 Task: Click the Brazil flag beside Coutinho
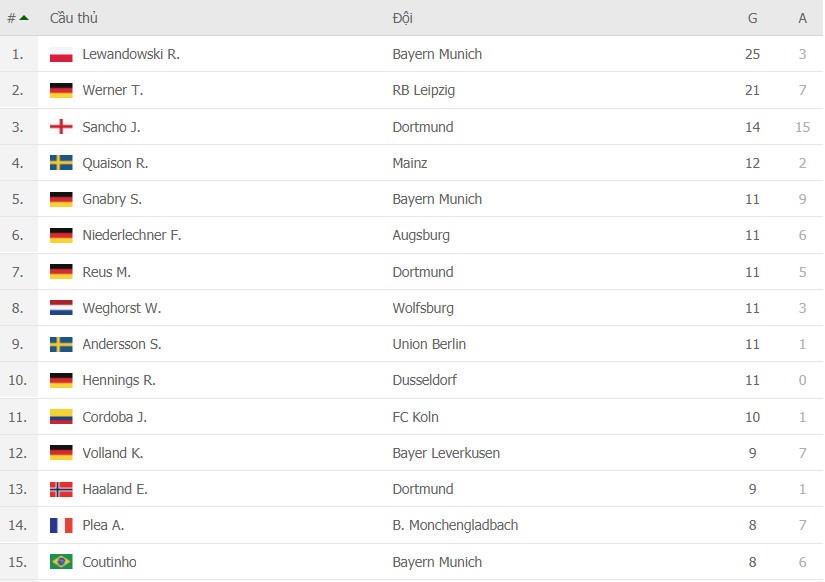(61, 562)
